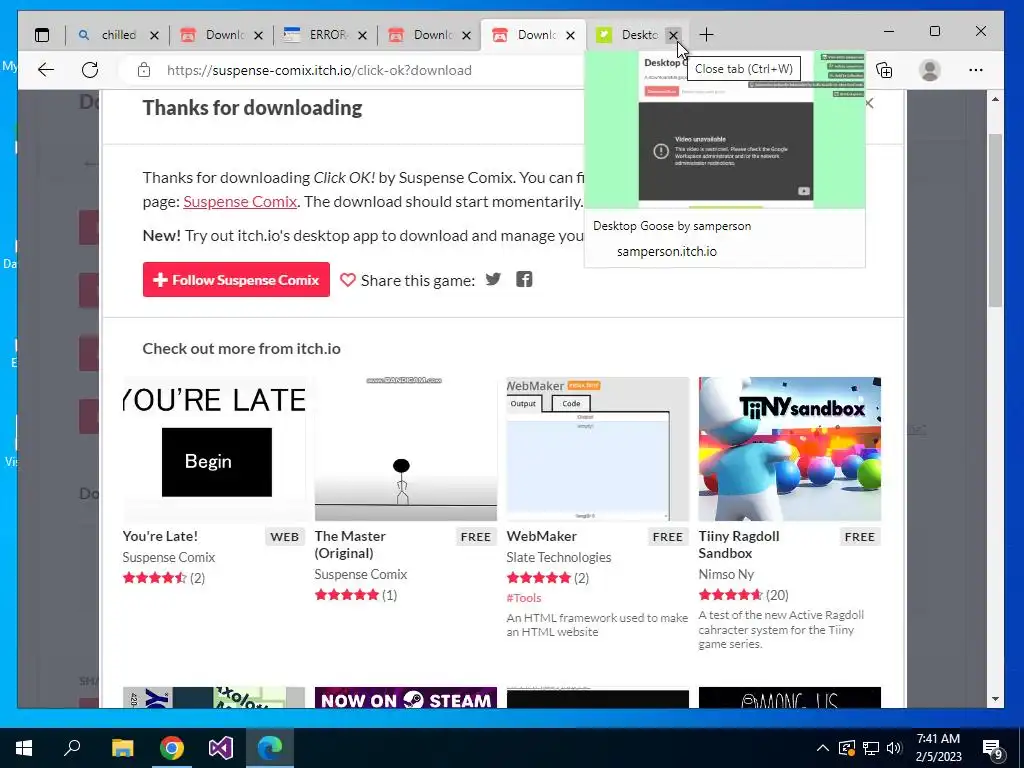This screenshot has height=768, width=1024.
Task: Refresh the current page
Action: [x=90, y=70]
